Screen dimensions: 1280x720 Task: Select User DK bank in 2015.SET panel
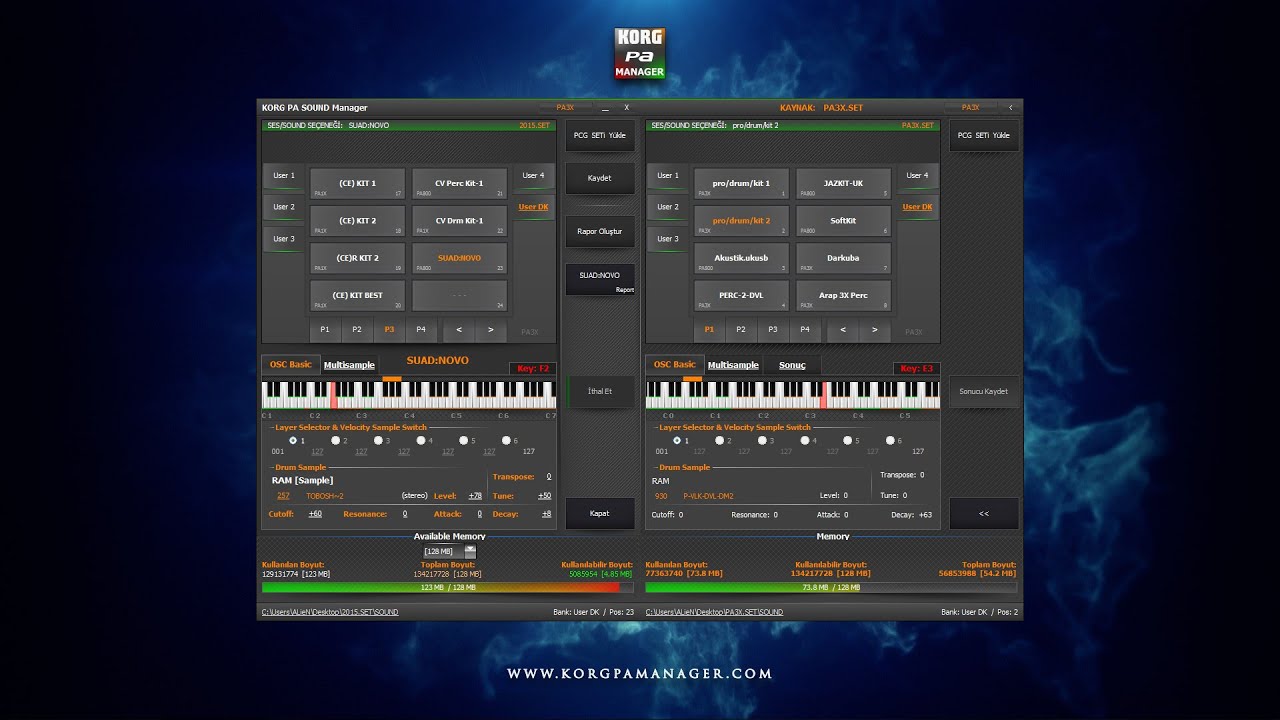(533, 207)
